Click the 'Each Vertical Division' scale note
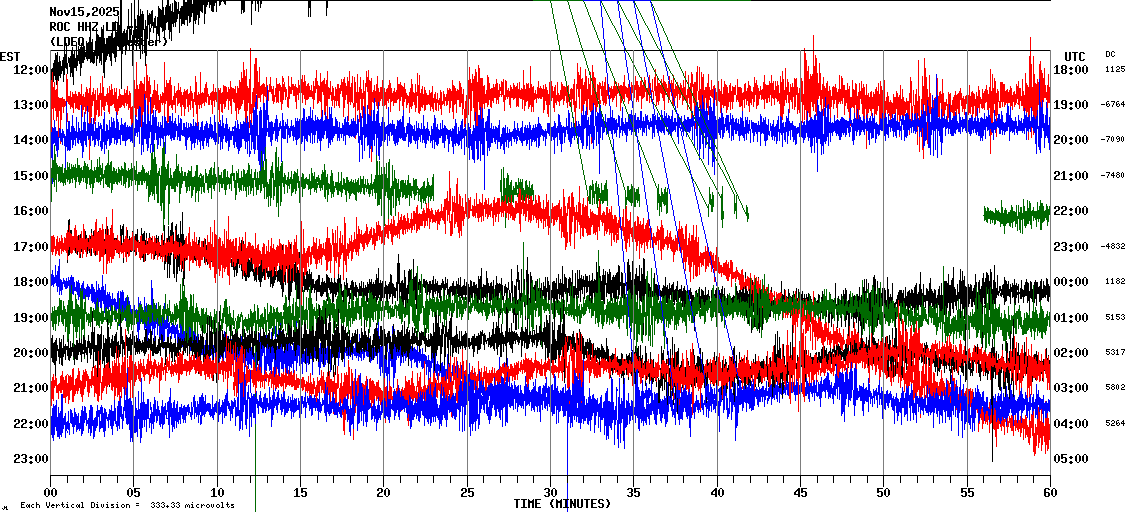Image resolution: width=1130 pixels, height=519 pixels. click(127, 506)
